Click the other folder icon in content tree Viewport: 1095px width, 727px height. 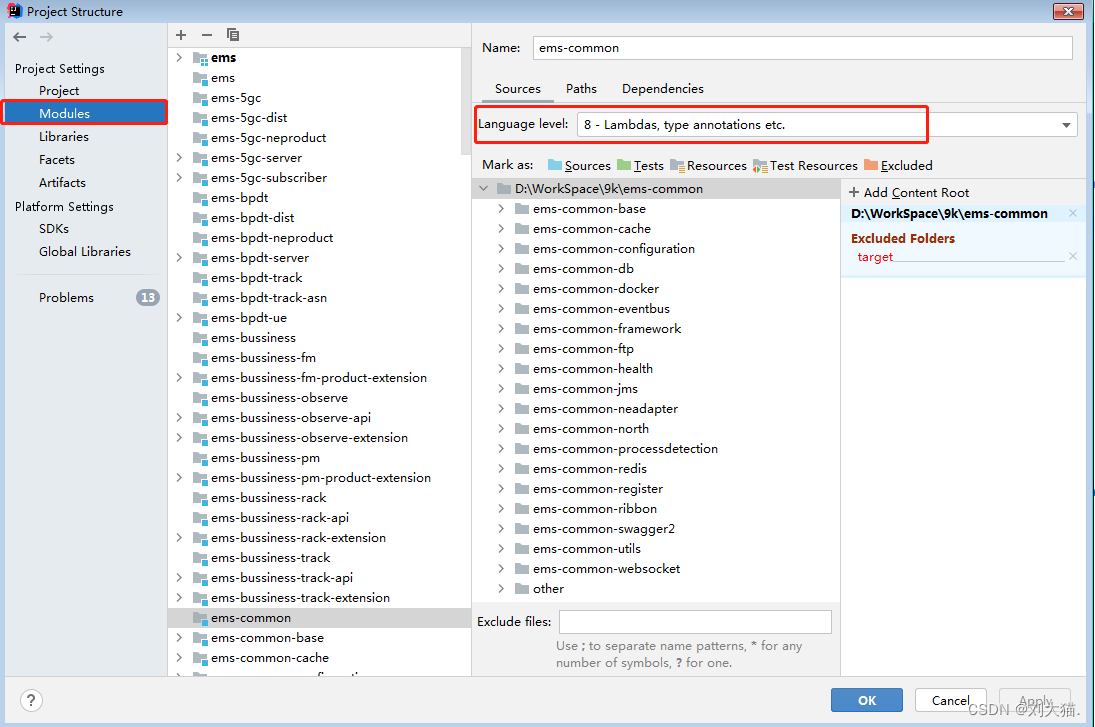pos(522,589)
